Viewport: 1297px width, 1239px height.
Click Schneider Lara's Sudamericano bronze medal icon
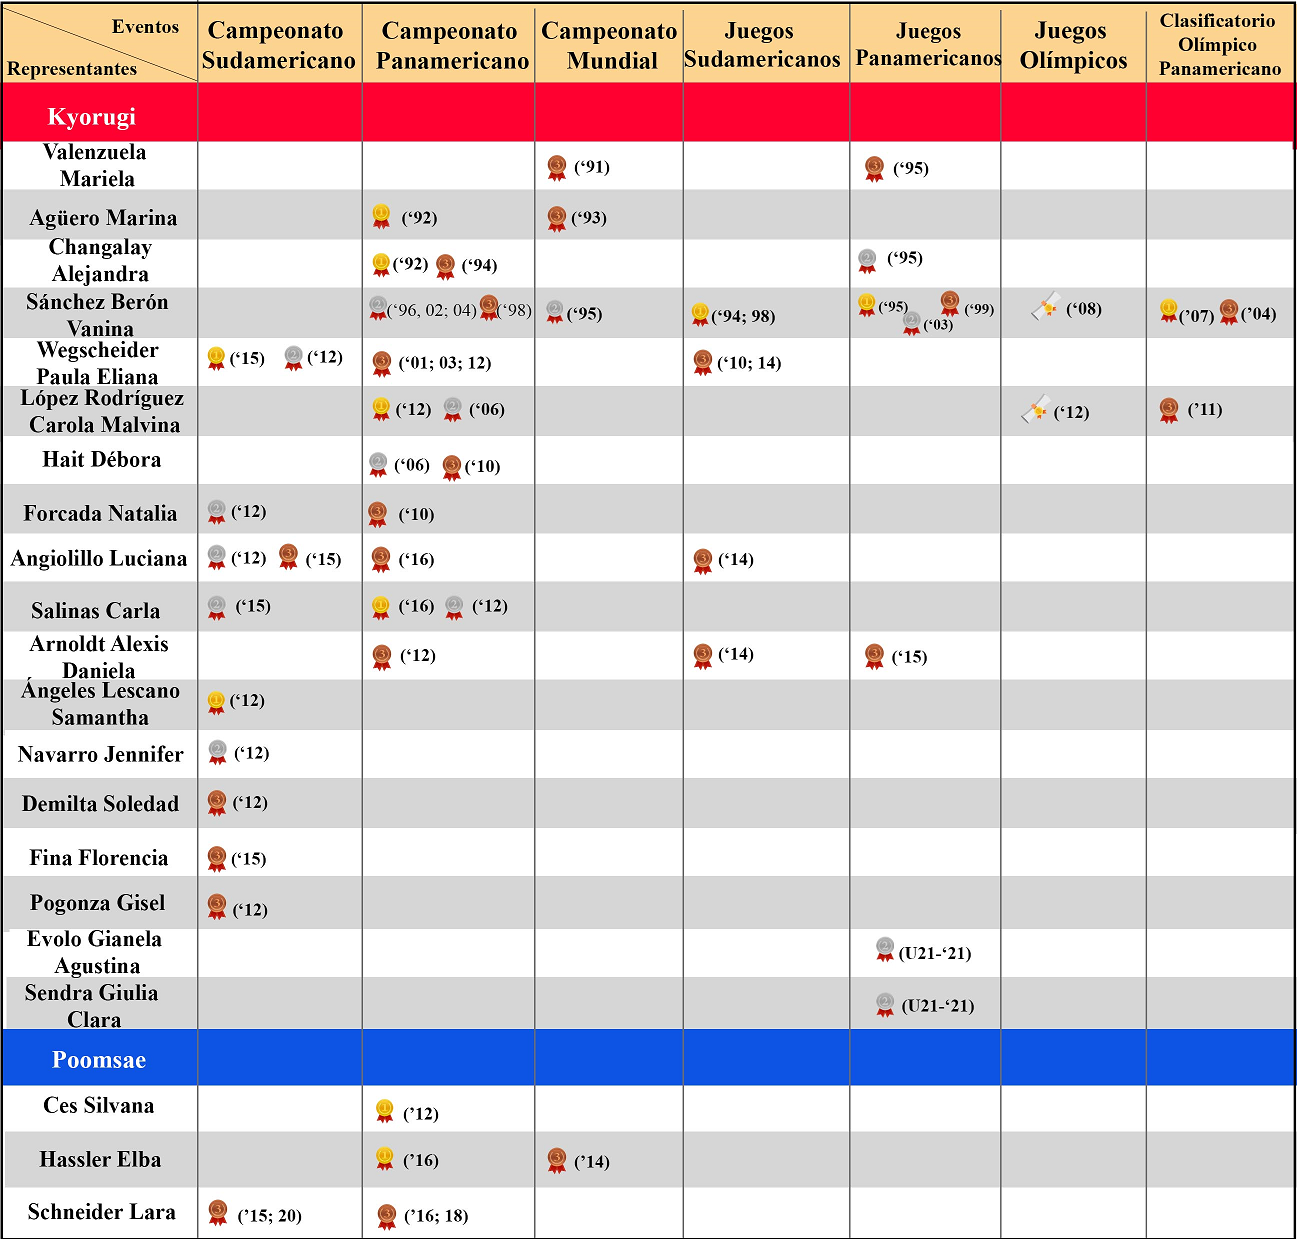(217, 1213)
